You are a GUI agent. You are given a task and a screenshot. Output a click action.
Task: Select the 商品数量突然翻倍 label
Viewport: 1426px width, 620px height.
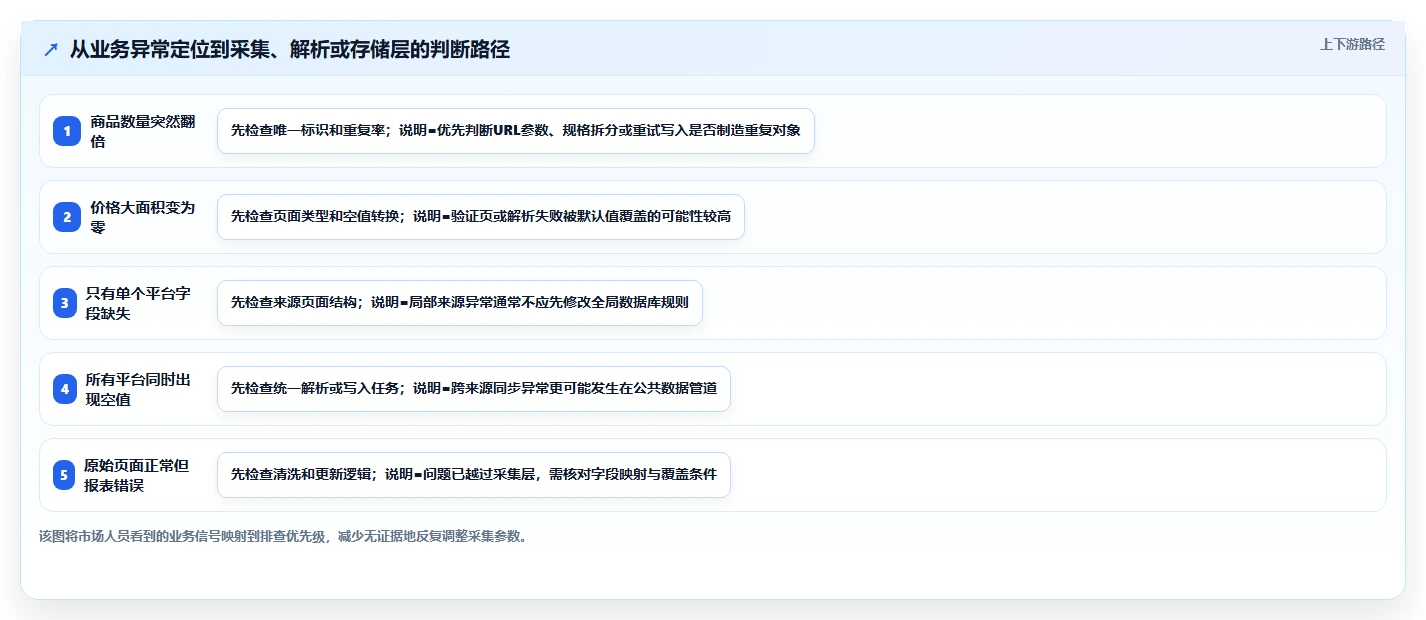[x=142, y=131]
